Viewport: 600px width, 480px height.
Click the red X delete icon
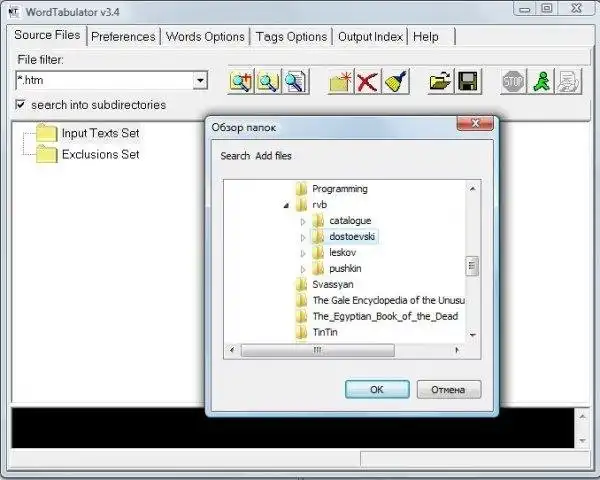367,81
